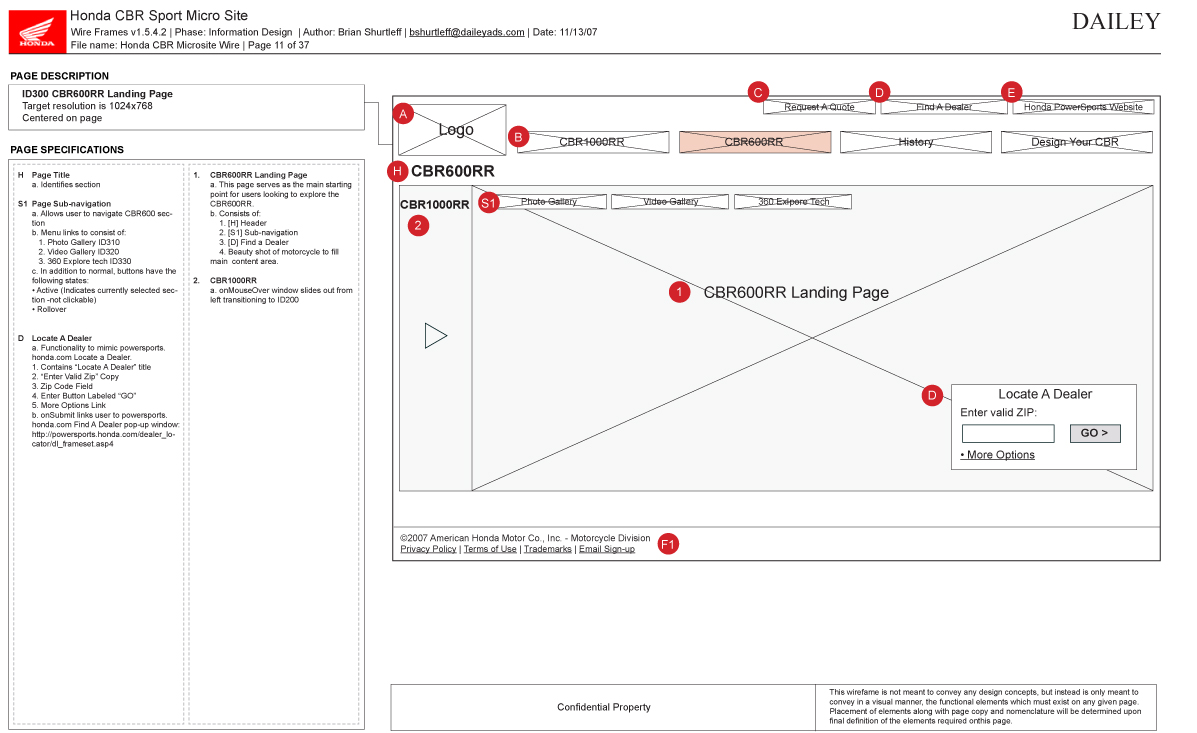This screenshot has height=733, width=1197.
Task: Click the red C annotation marker
Action: click(758, 93)
